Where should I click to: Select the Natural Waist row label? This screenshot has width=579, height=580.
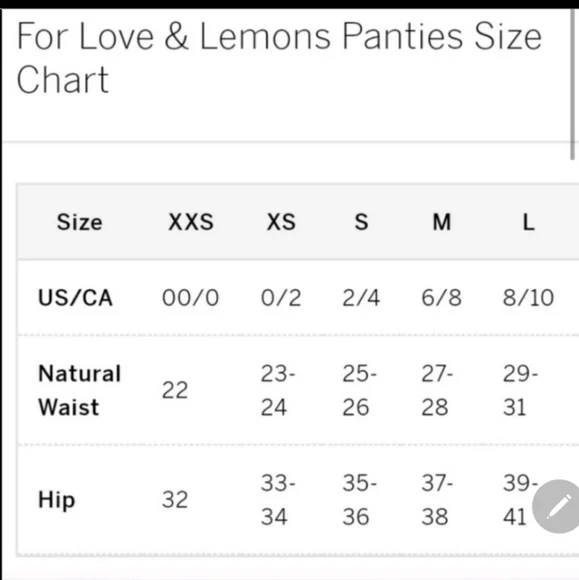(80, 390)
